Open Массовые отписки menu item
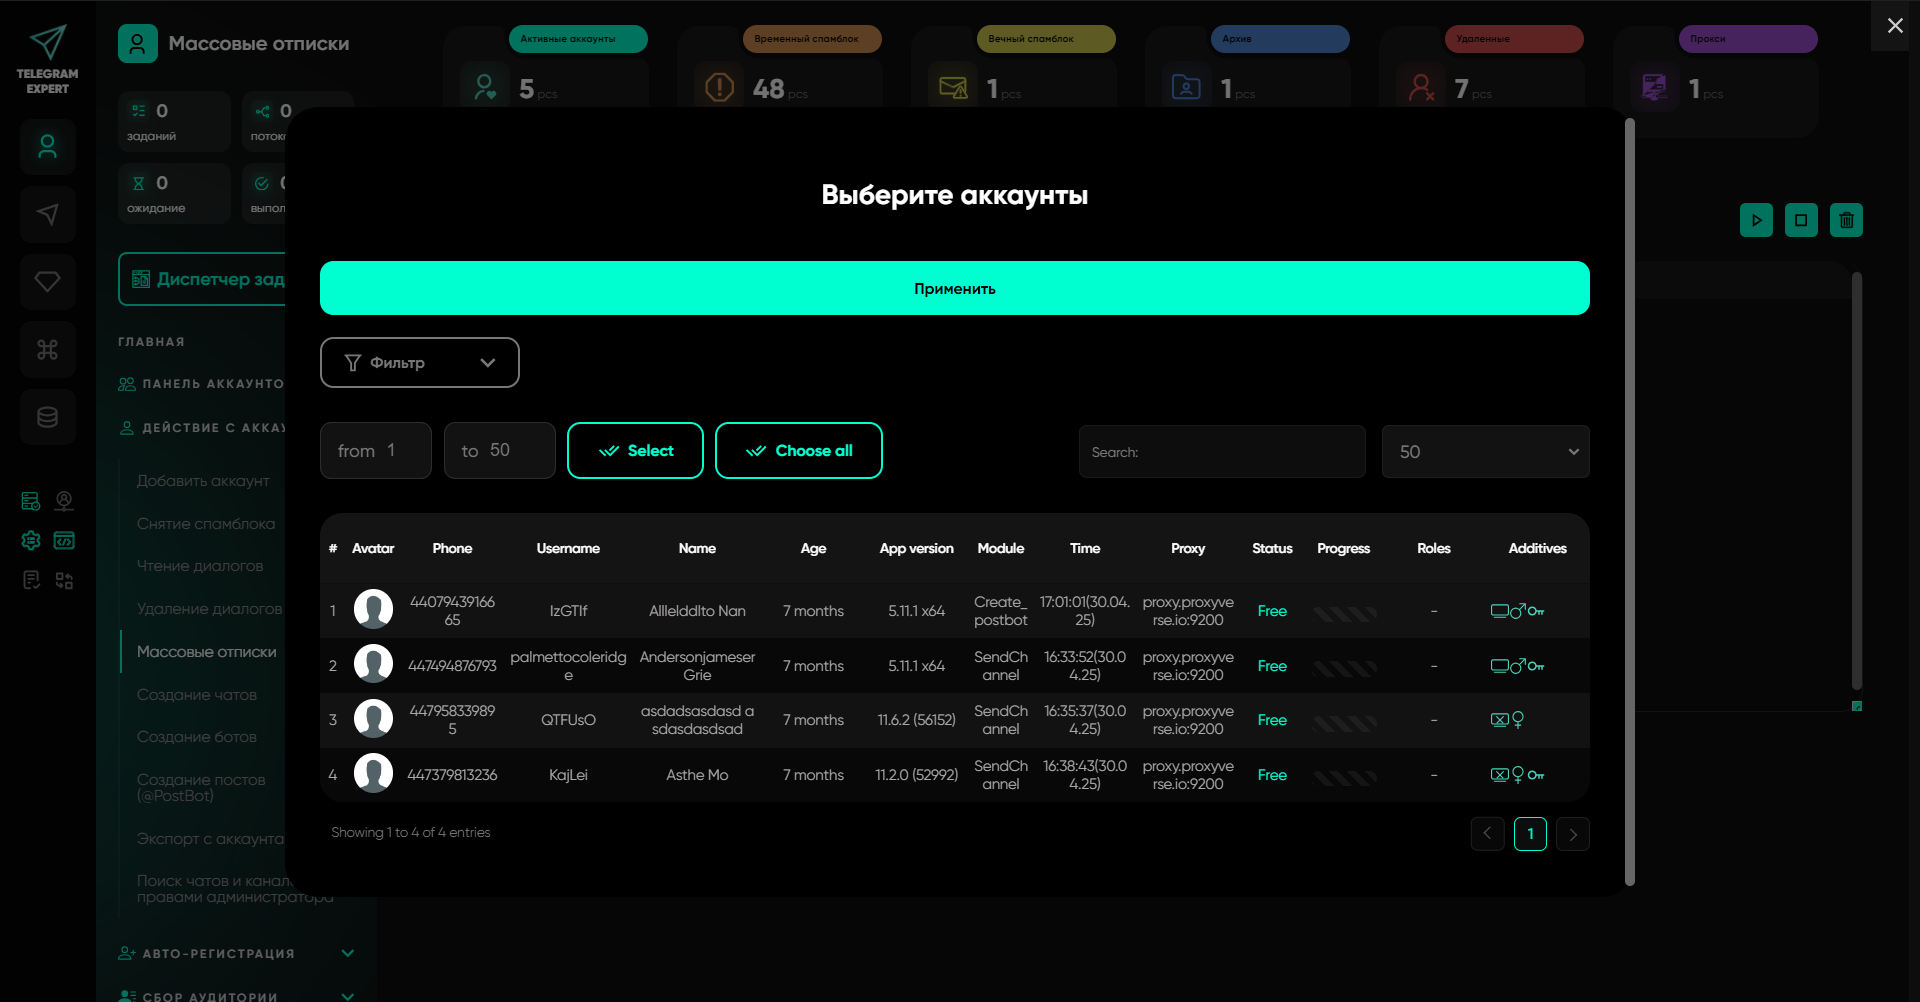Viewport: 1920px width, 1002px height. pos(206,652)
